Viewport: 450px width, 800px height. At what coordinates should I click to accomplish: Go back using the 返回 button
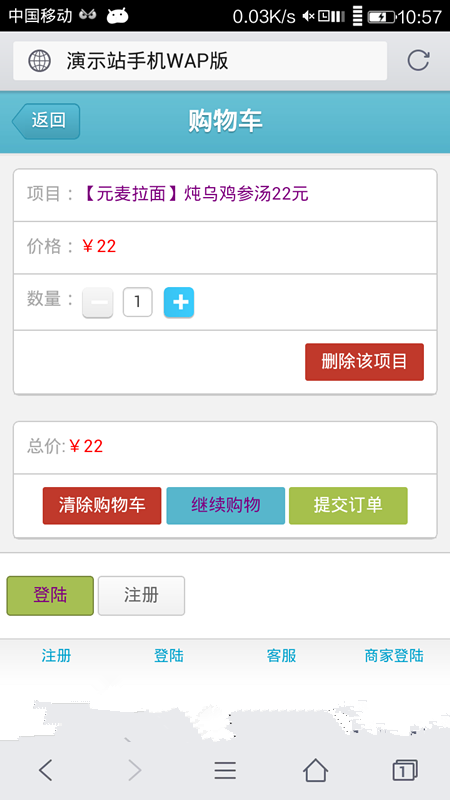[x=46, y=121]
